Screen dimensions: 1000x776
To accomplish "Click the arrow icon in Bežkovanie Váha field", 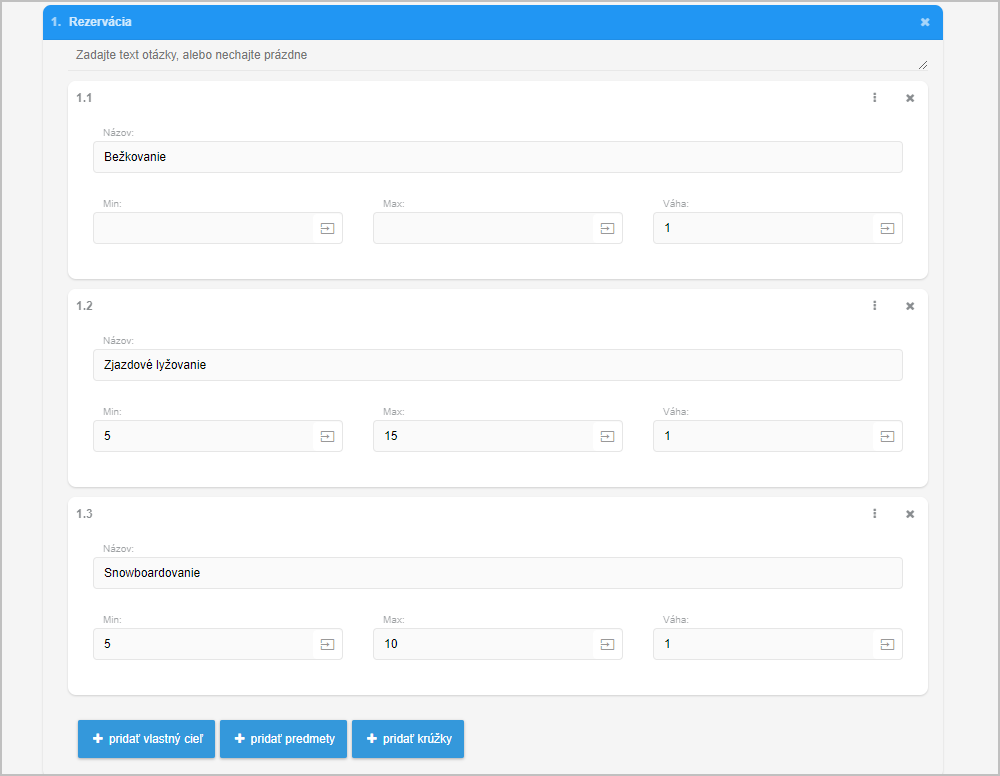I will click(x=887, y=228).
